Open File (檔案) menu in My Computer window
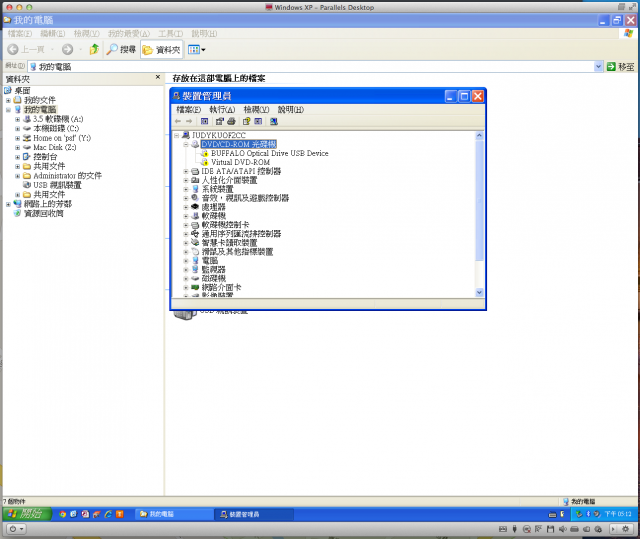Screen dimensions: 640x539 pyautogui.click(x=20, y=33)
